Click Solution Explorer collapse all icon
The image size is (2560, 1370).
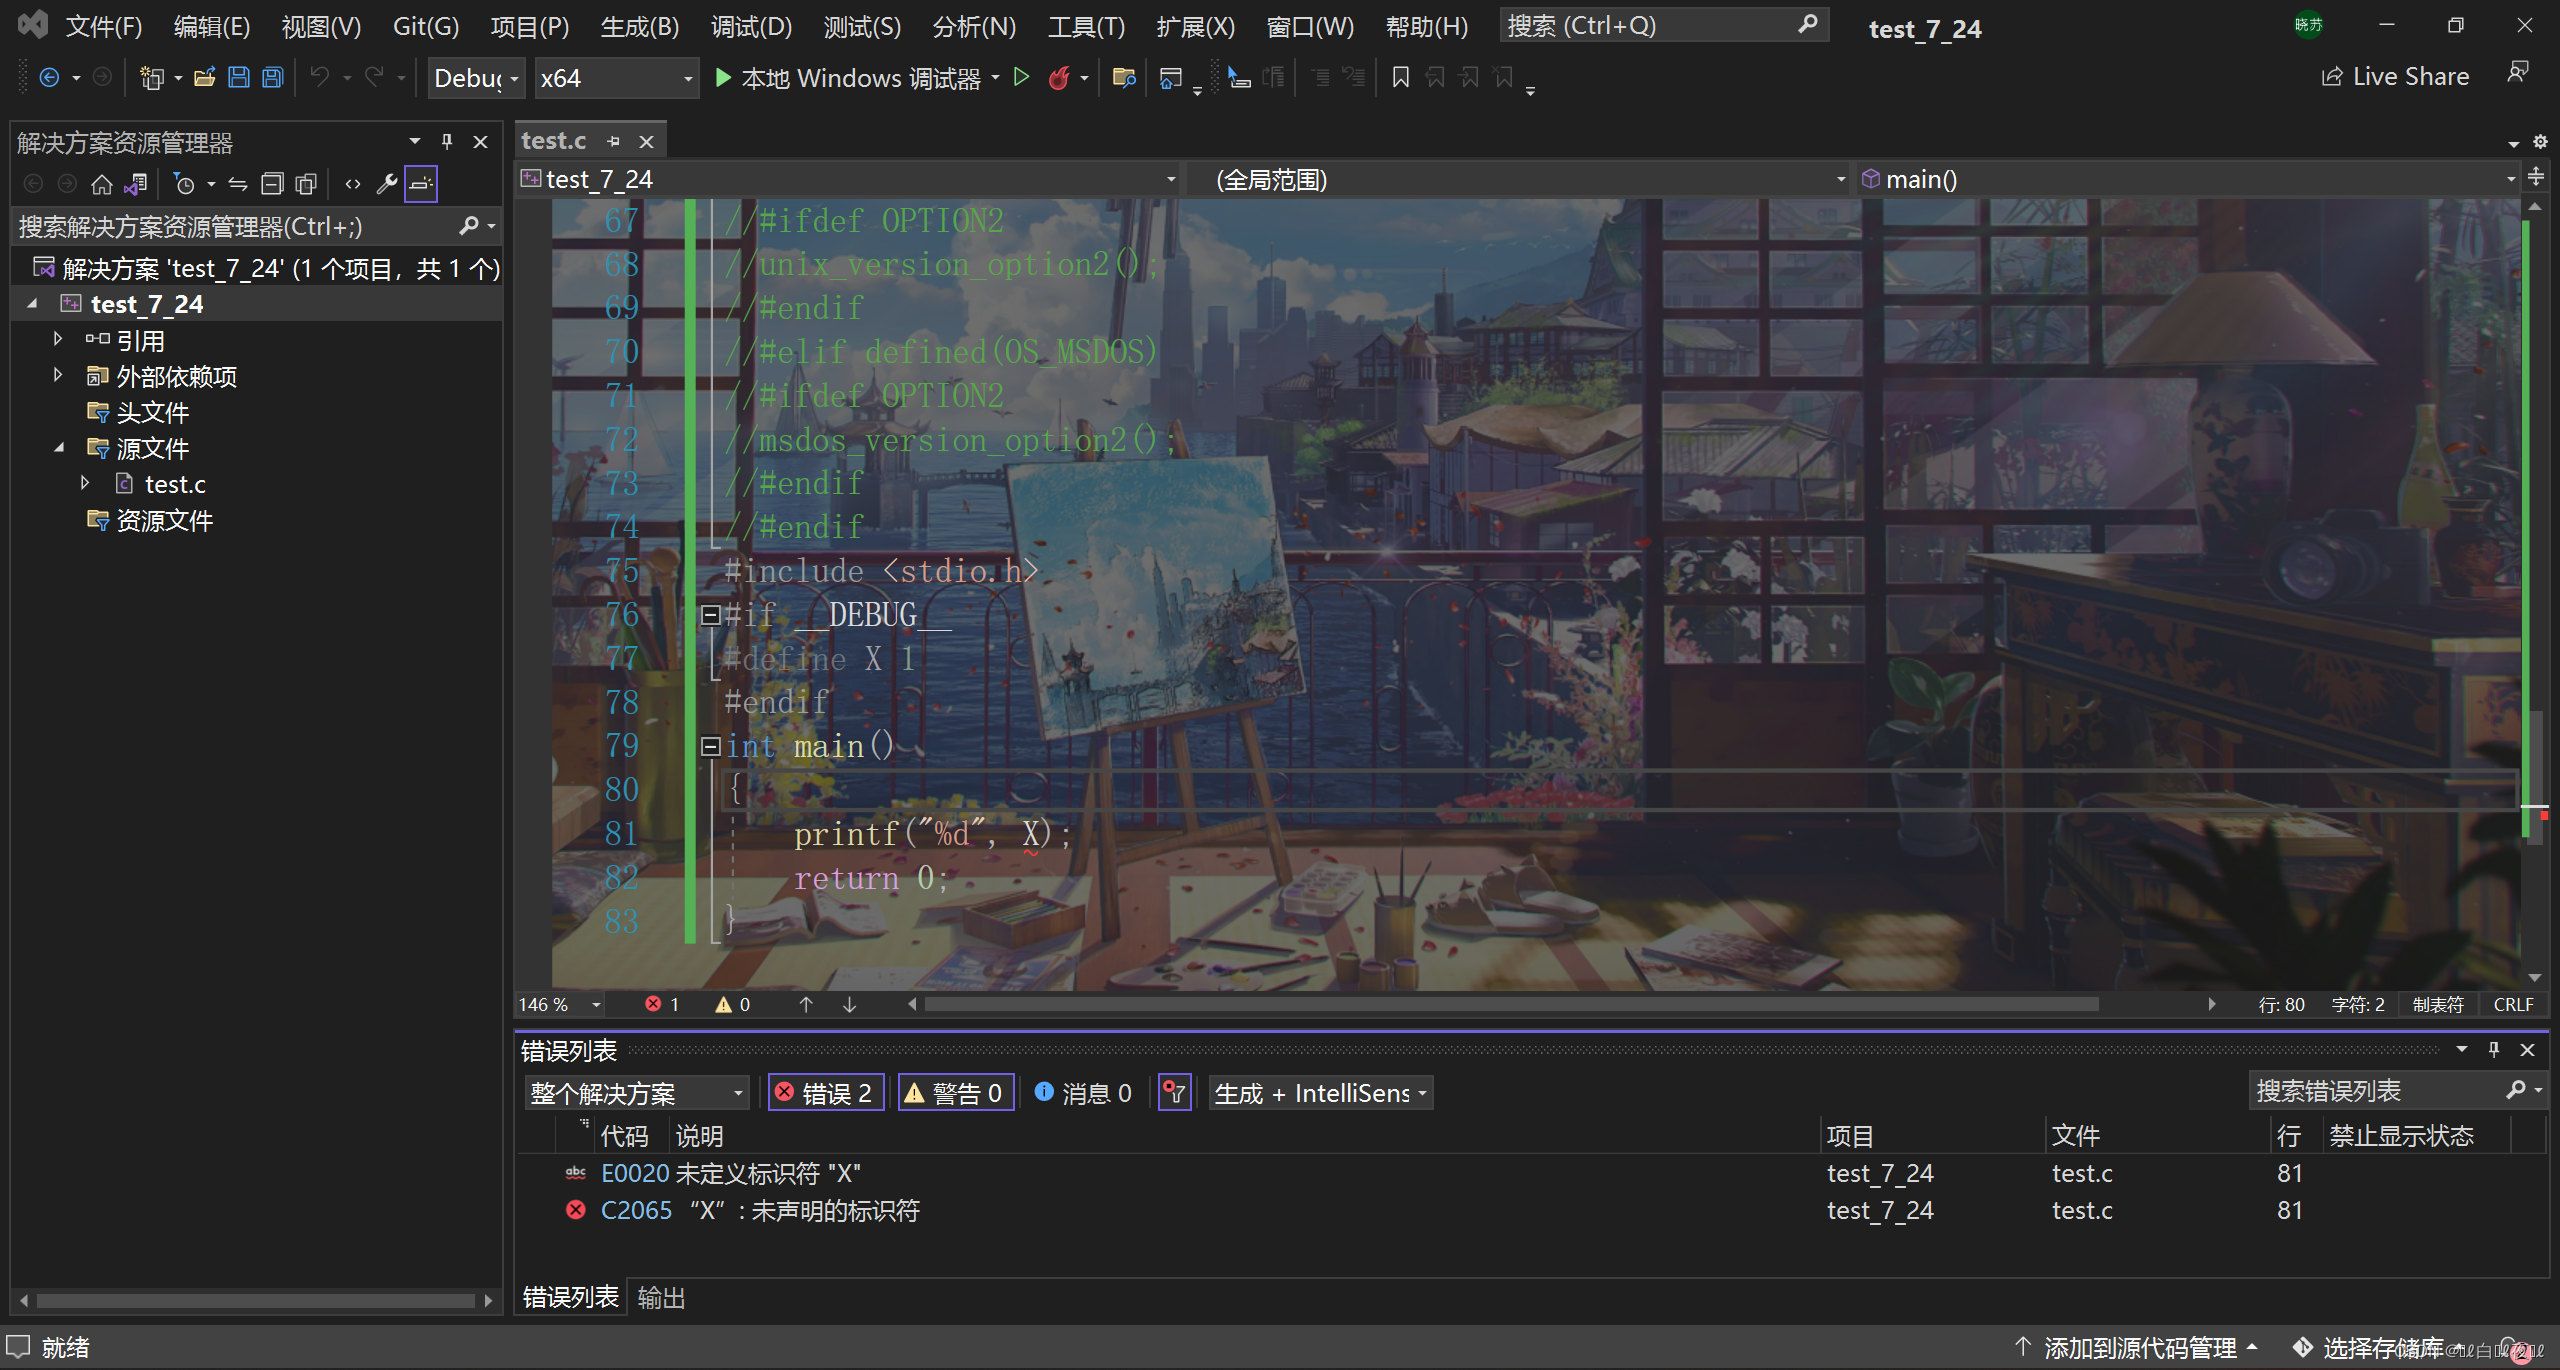(x=272, y=184)
